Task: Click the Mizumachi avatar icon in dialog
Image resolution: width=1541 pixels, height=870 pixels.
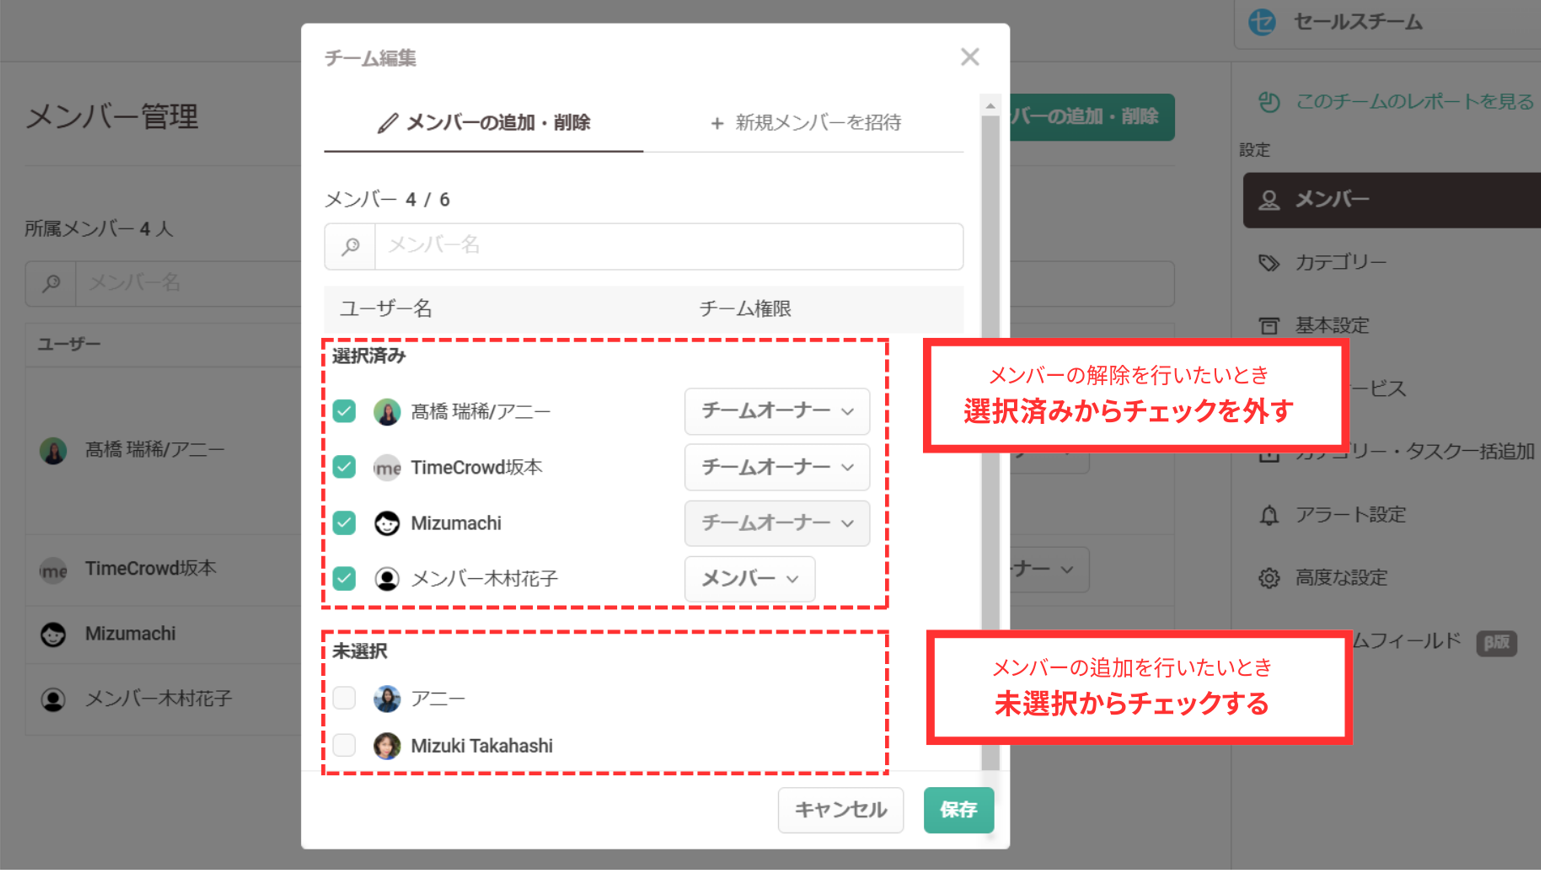Action: (x=387, y=523)
